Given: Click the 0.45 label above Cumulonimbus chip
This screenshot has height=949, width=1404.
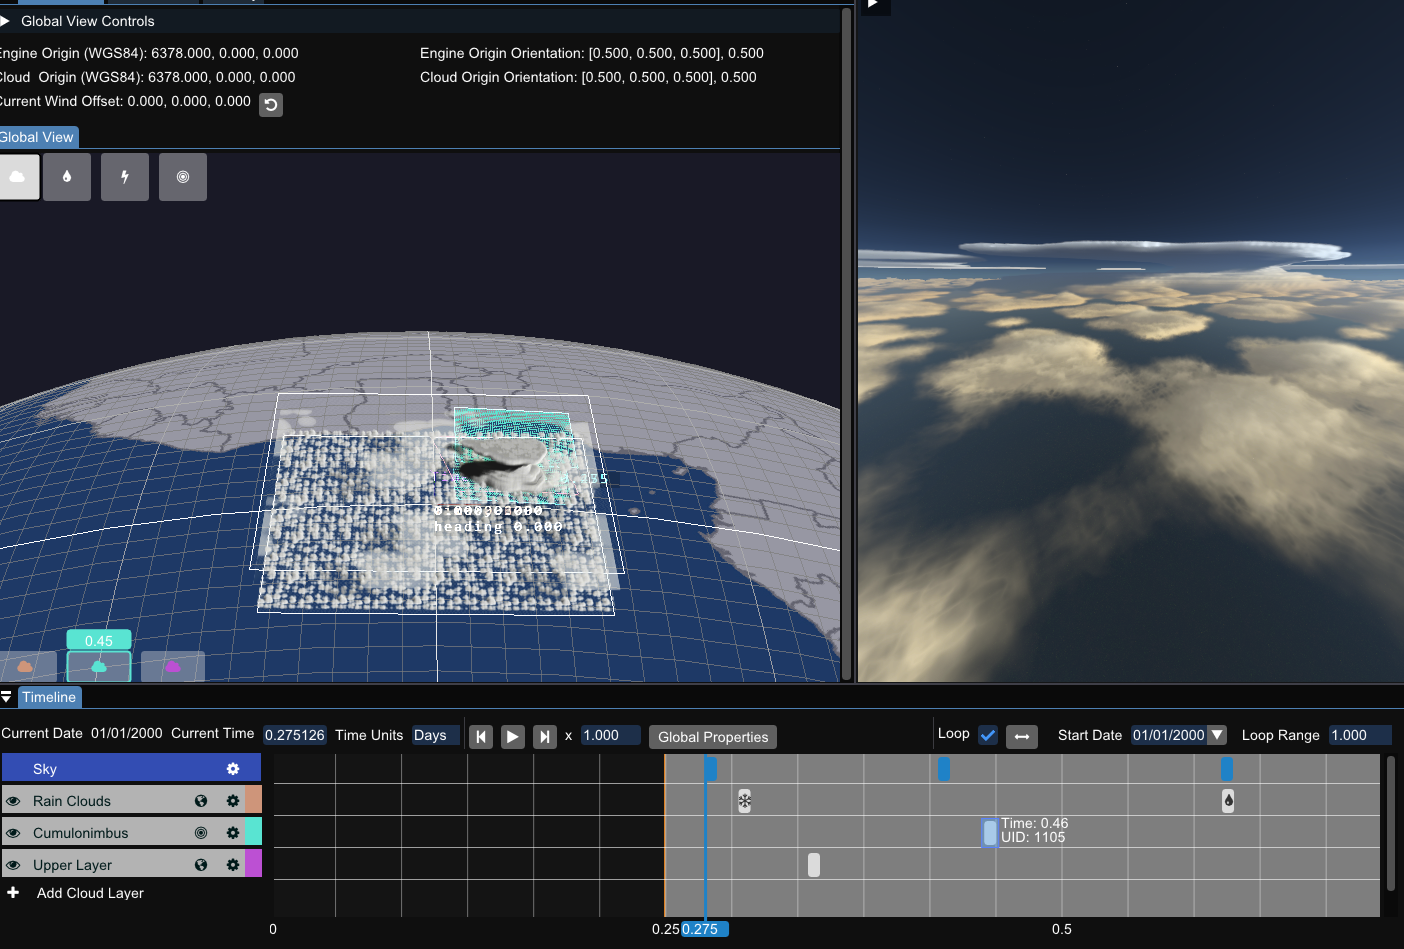Looking at the screenshot, I should click(x=99, y=641).
